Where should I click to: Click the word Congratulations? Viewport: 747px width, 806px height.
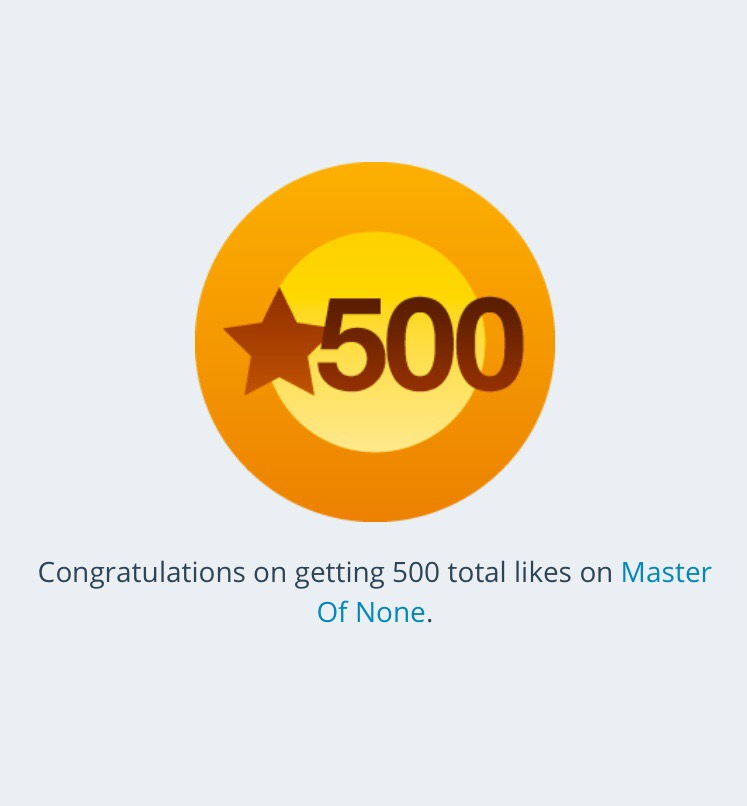click(141, 573)
